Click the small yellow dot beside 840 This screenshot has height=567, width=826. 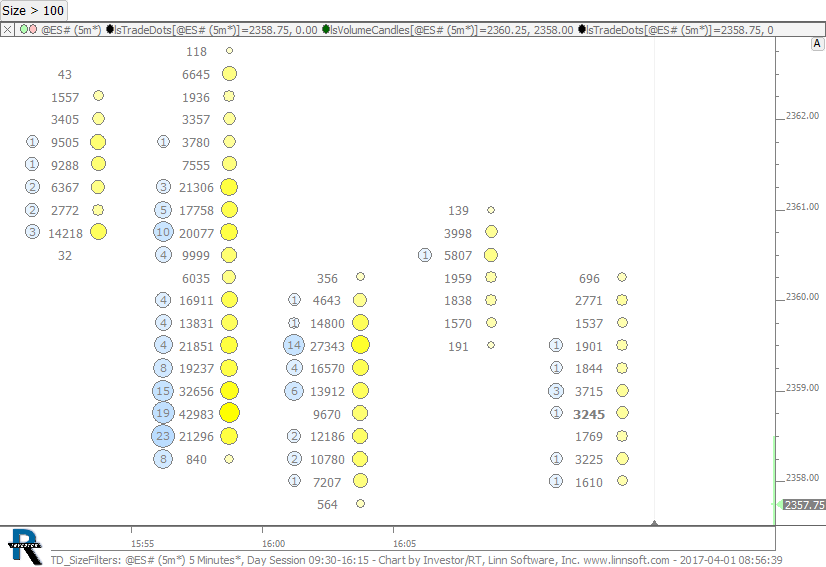[229, 459]
